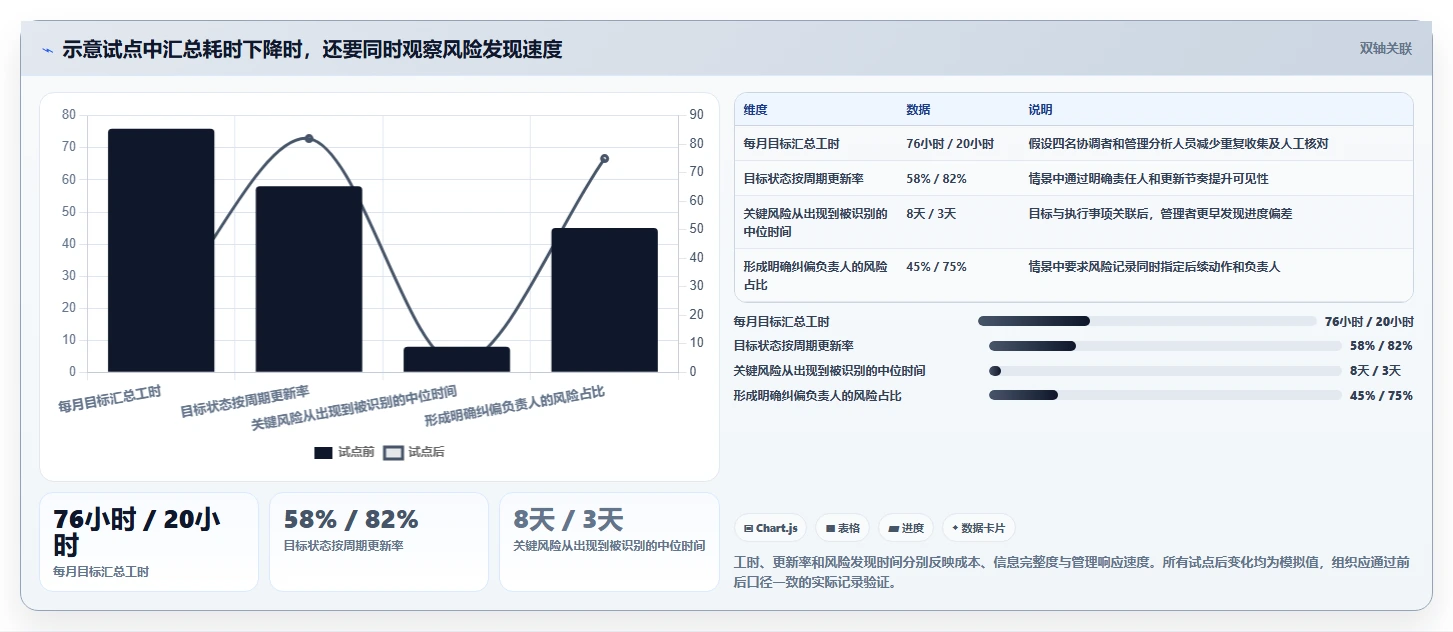Image resolution: width=1453 pixels, height=632 pixels.
Task: Click the 形成明确纠偏负责人的风险占比 progress bar
Action: pyautogui.click(x=1165, y=395)
